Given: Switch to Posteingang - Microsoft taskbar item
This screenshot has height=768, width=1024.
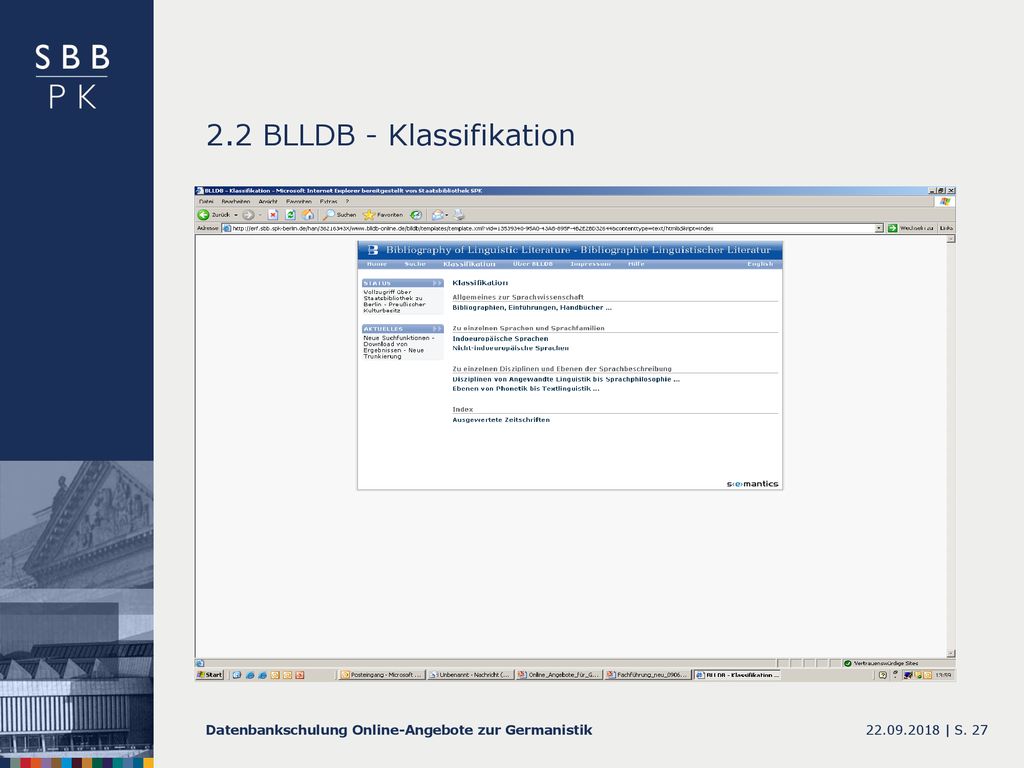Looking at the screenshot, I should [382, 675].
